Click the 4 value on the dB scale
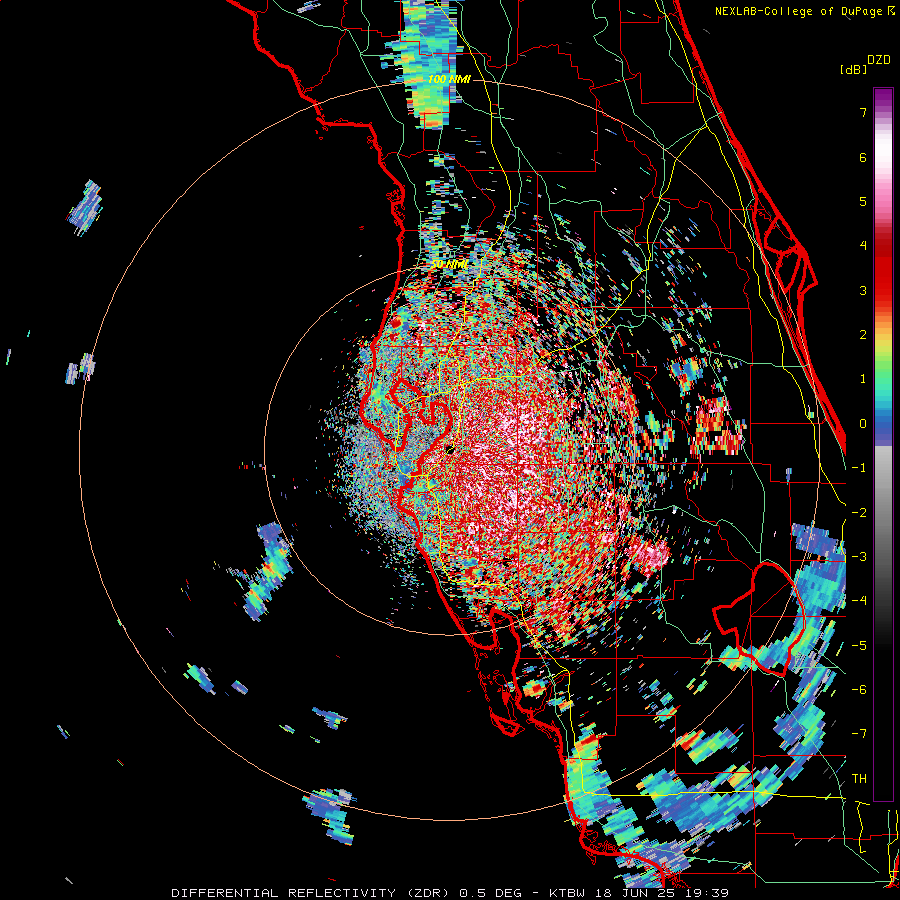 tap(863, 246)
